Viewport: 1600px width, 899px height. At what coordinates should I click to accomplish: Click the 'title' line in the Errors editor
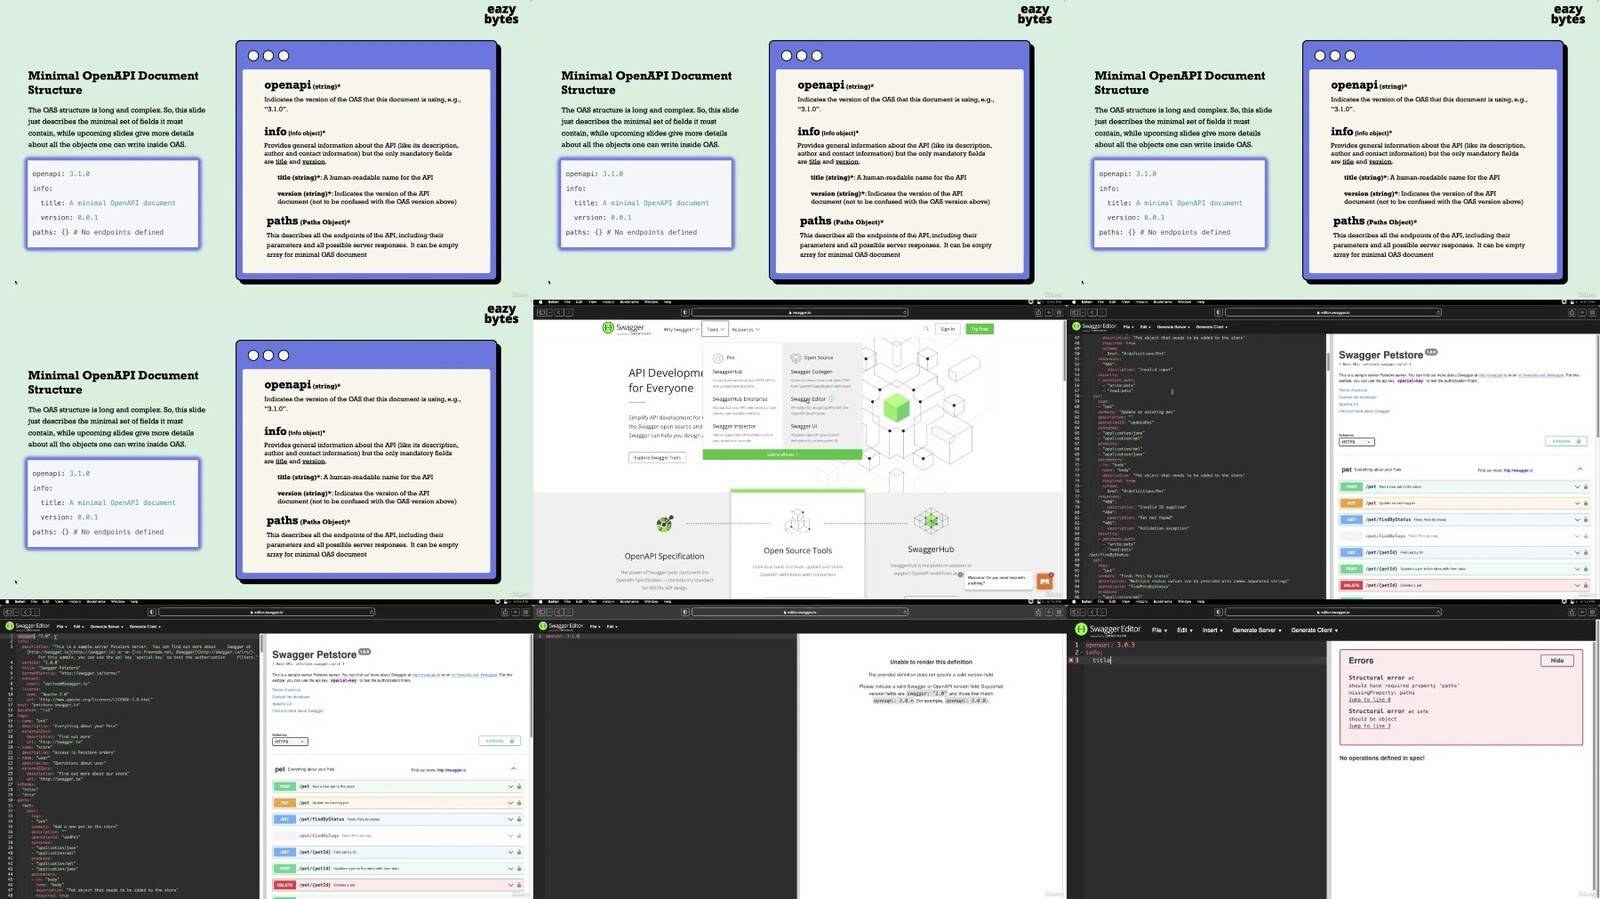coord(1101,660)
